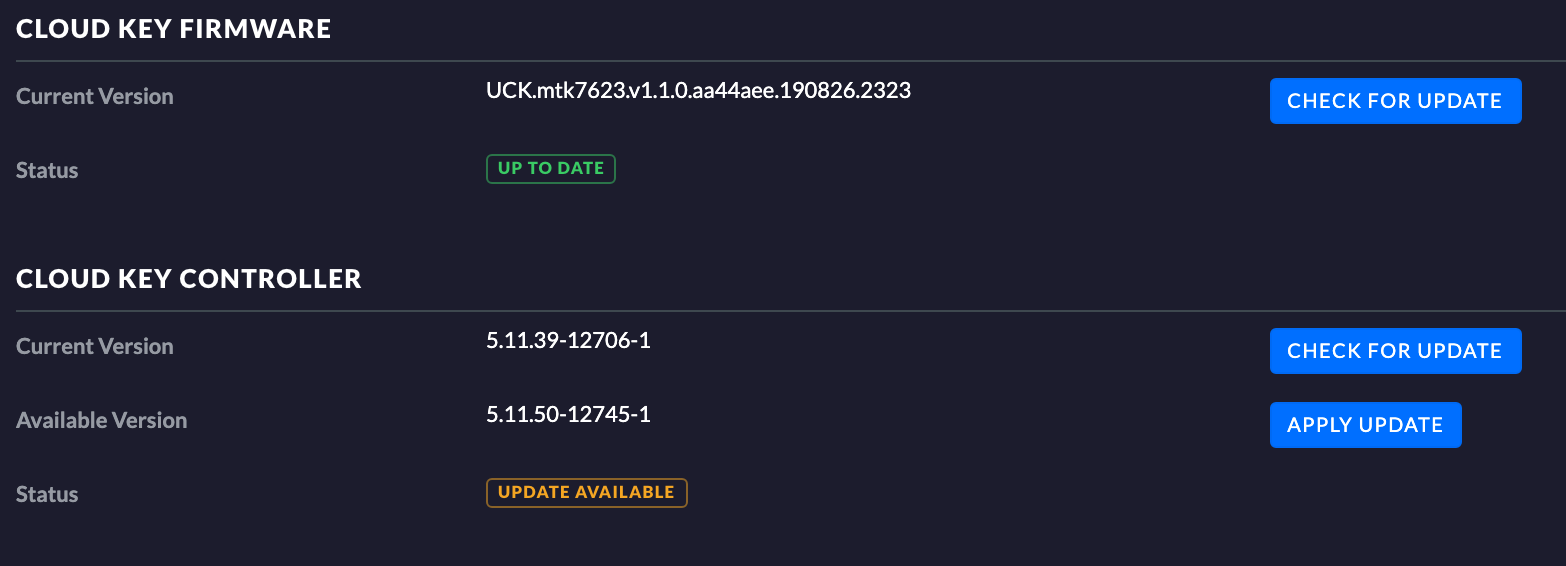The height and width of the screenshot is (566, 1566).
Task: Click the divider line under Cloud Key Firmware
Action: (x=783, y=61)
